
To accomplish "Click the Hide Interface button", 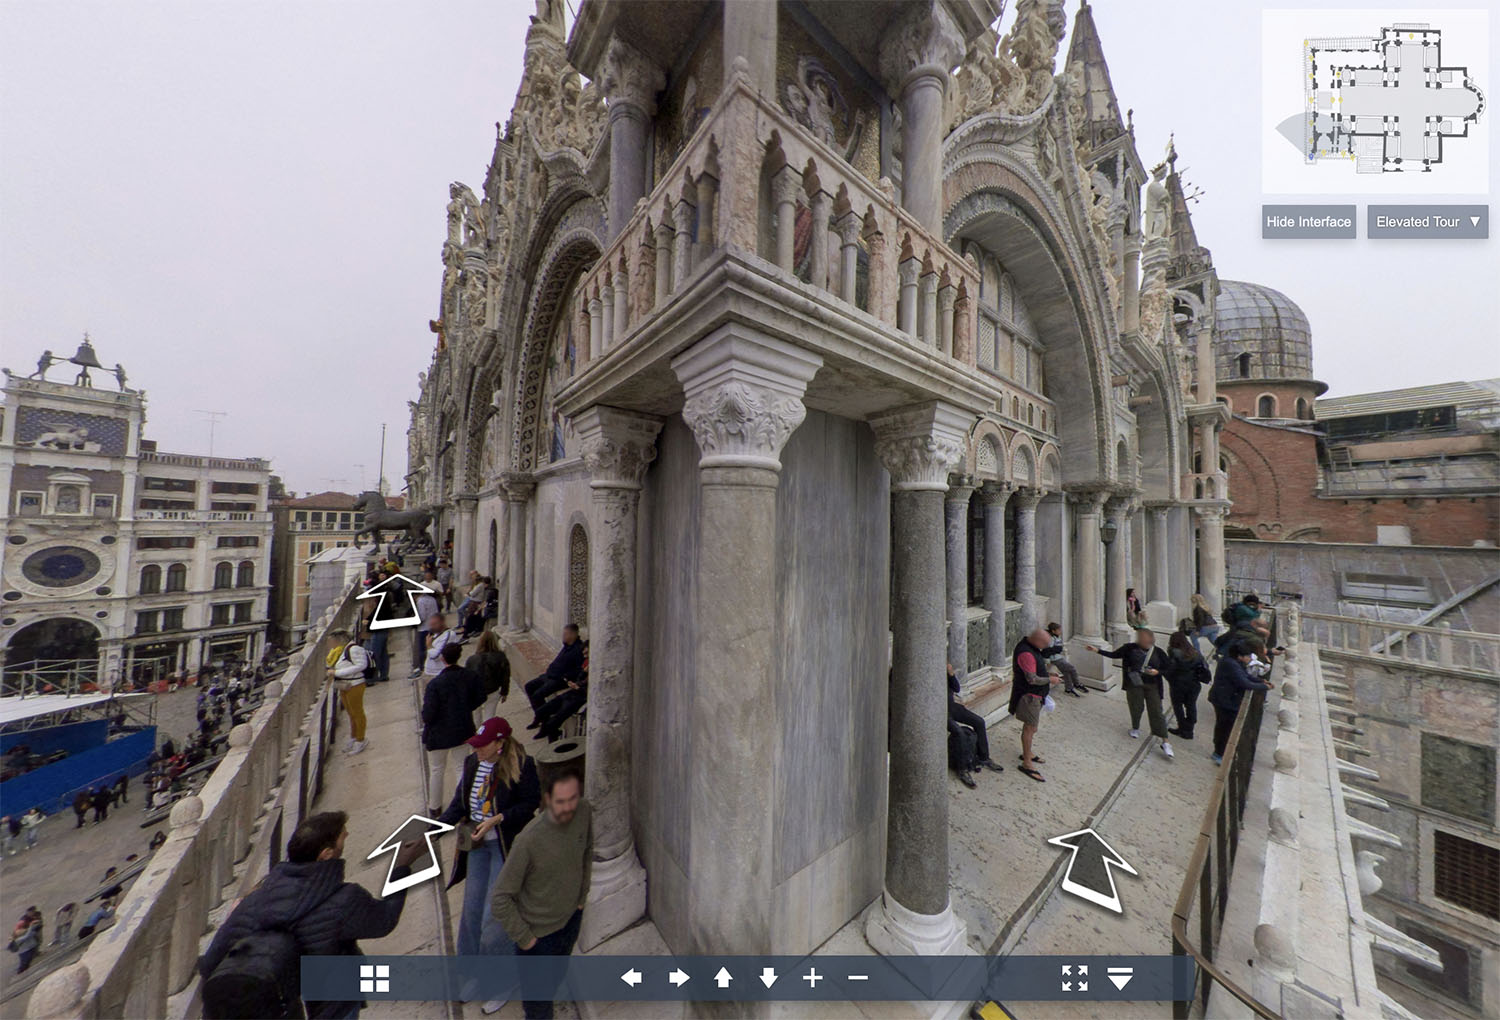I will point(1308,222).
